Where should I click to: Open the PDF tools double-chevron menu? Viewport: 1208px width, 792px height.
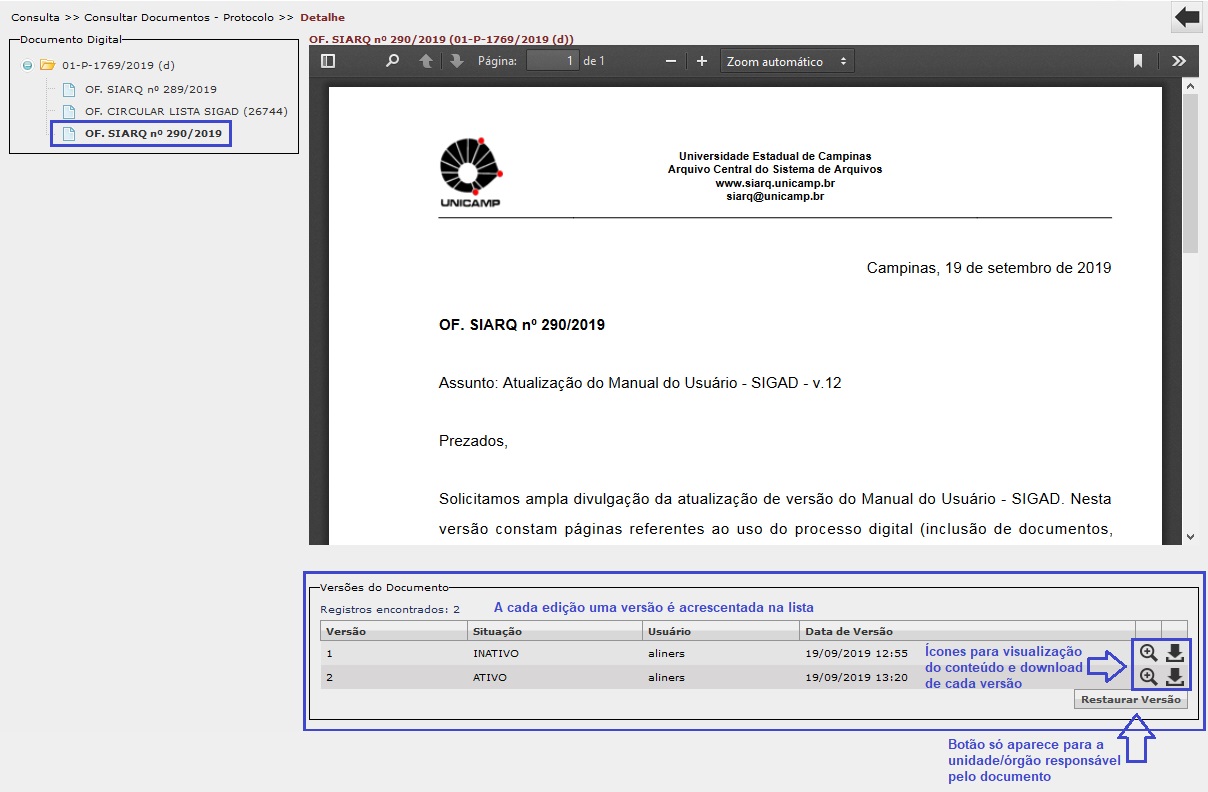pos(1179,61)
